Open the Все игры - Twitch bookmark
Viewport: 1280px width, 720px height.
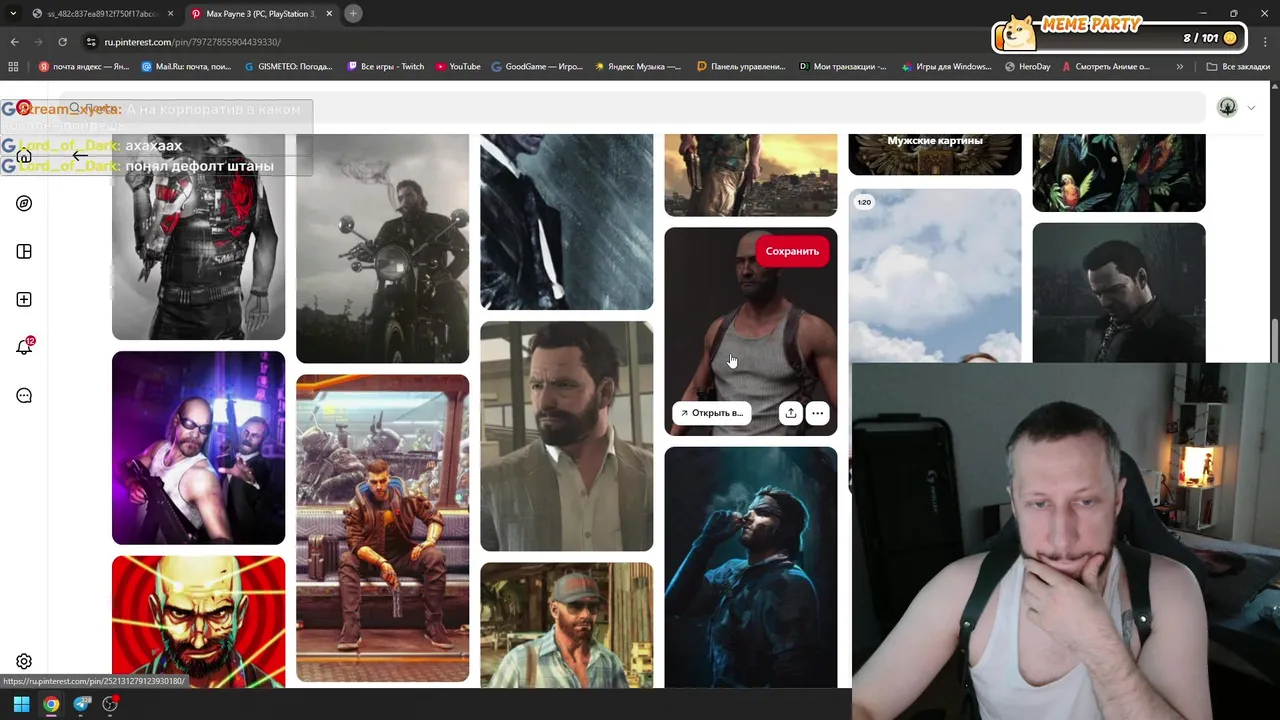386,66
